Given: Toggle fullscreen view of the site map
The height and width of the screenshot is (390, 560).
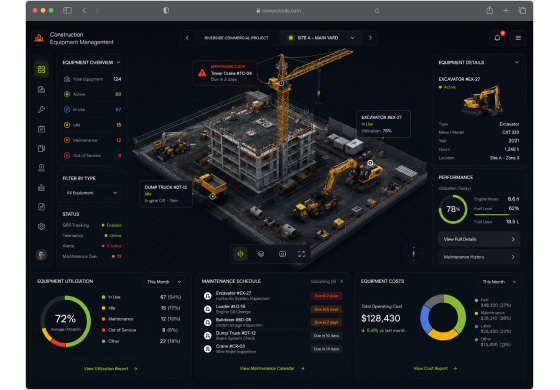Looking at the screenshot, I should [x=301, y=254].
